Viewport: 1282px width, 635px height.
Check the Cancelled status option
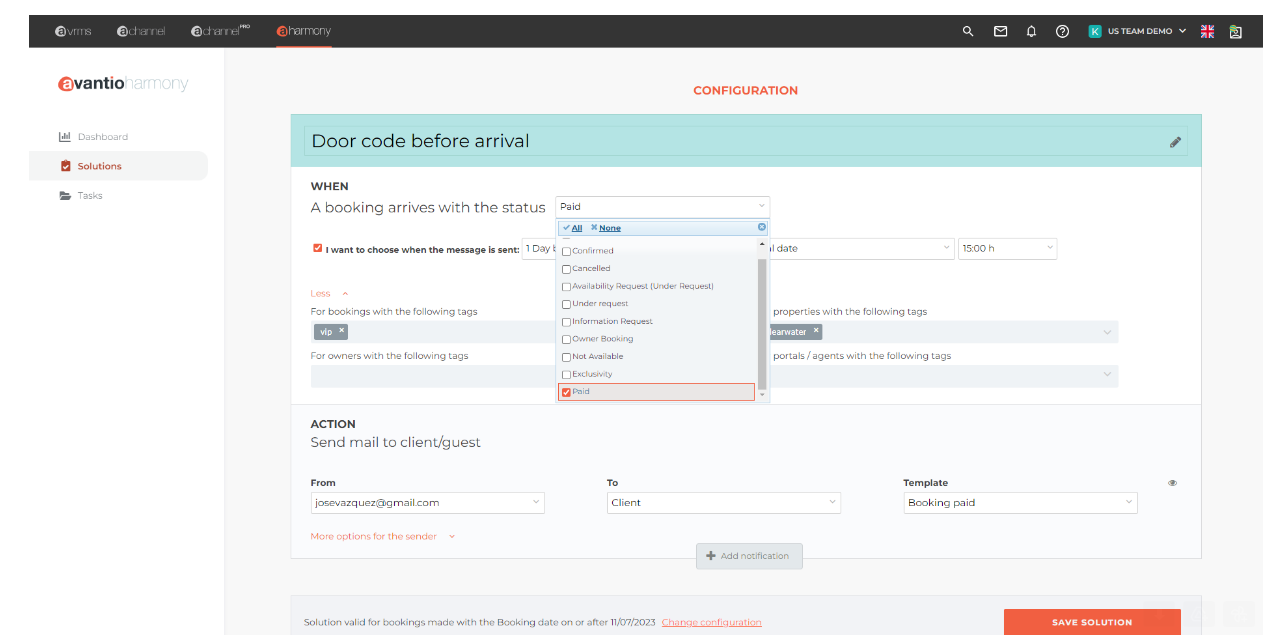[x=567, y=269]
